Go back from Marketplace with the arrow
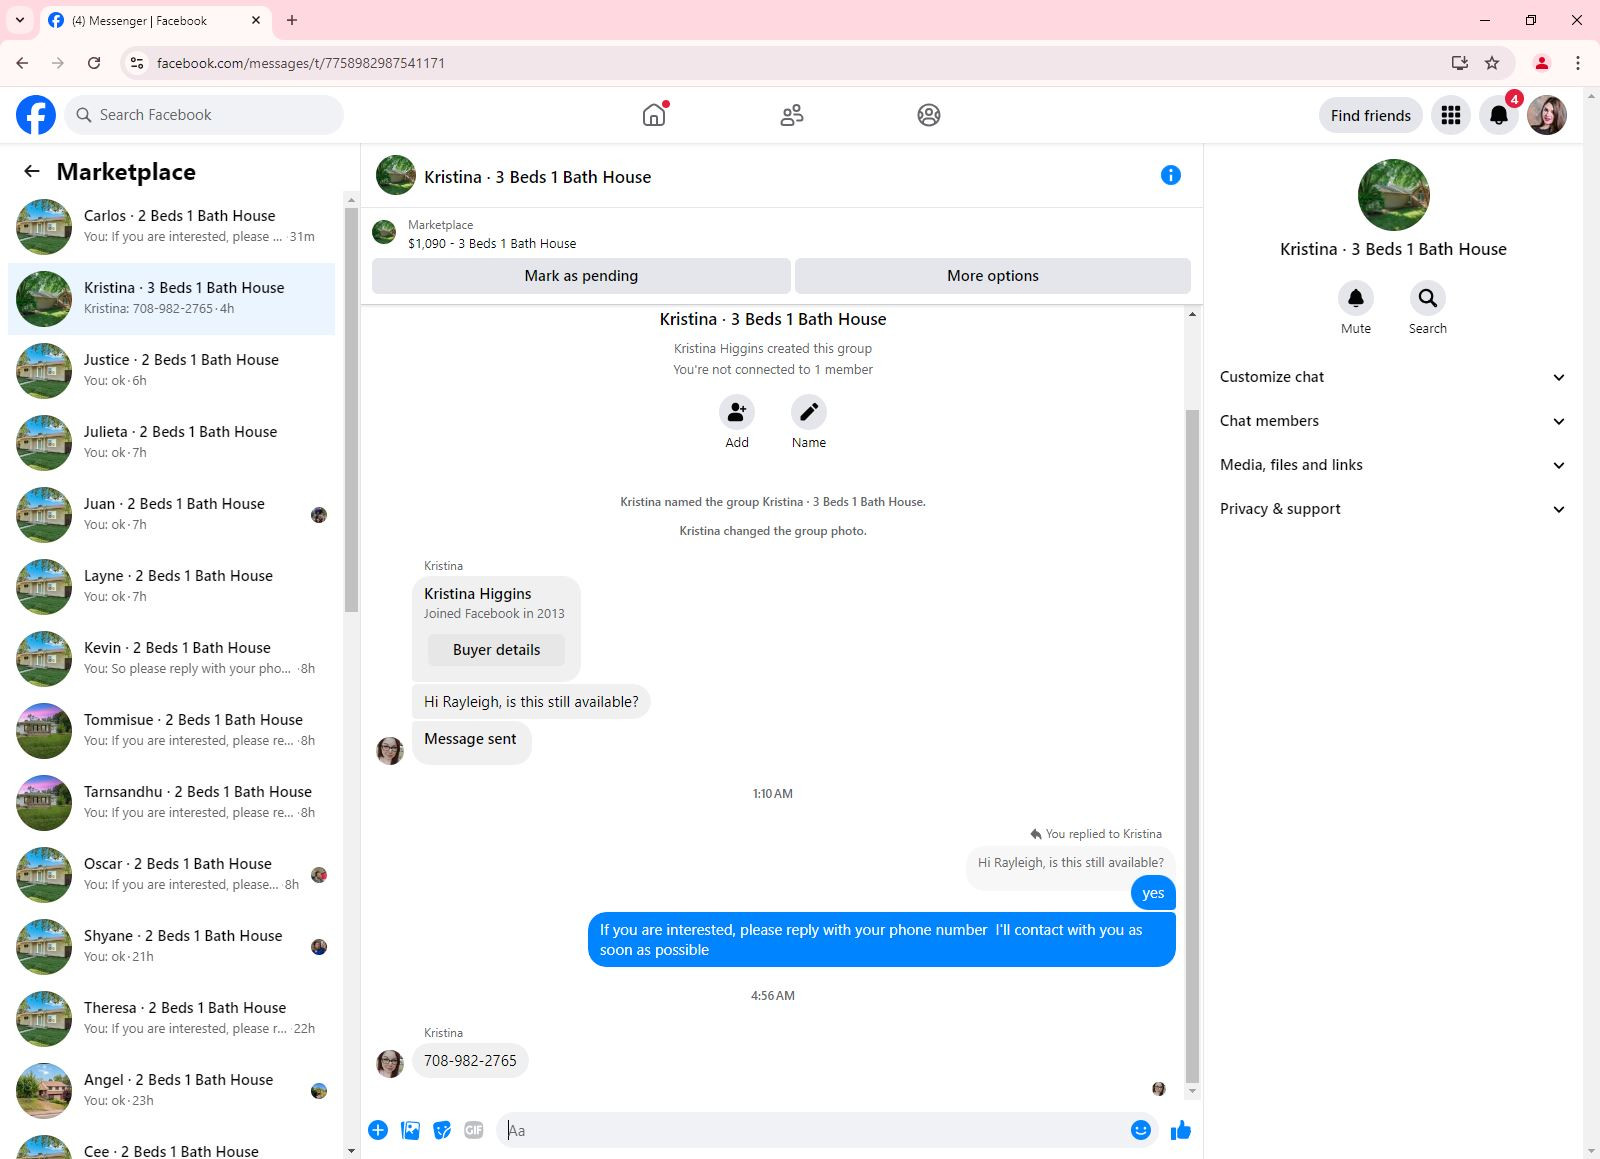The height and width of the screenshot is (1159, 1600). click(x=32, y=171)
